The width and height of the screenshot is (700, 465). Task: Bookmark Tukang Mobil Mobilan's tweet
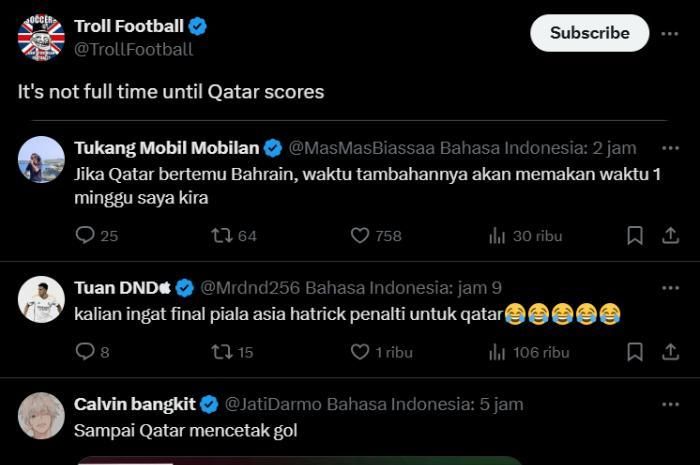(634, 236)
